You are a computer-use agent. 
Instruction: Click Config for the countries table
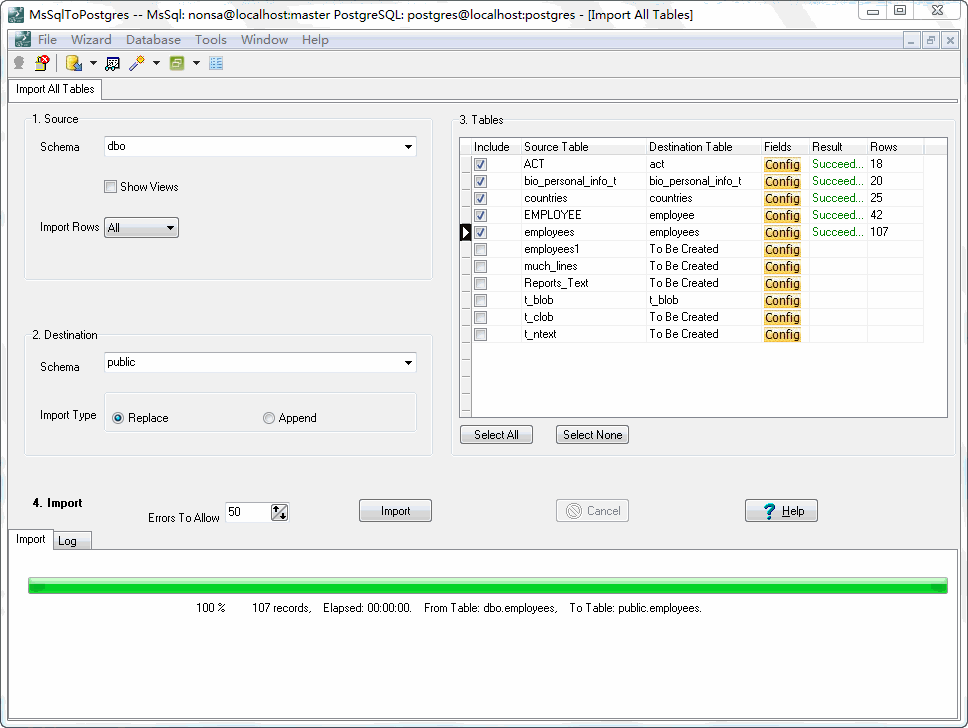point(782,198)
